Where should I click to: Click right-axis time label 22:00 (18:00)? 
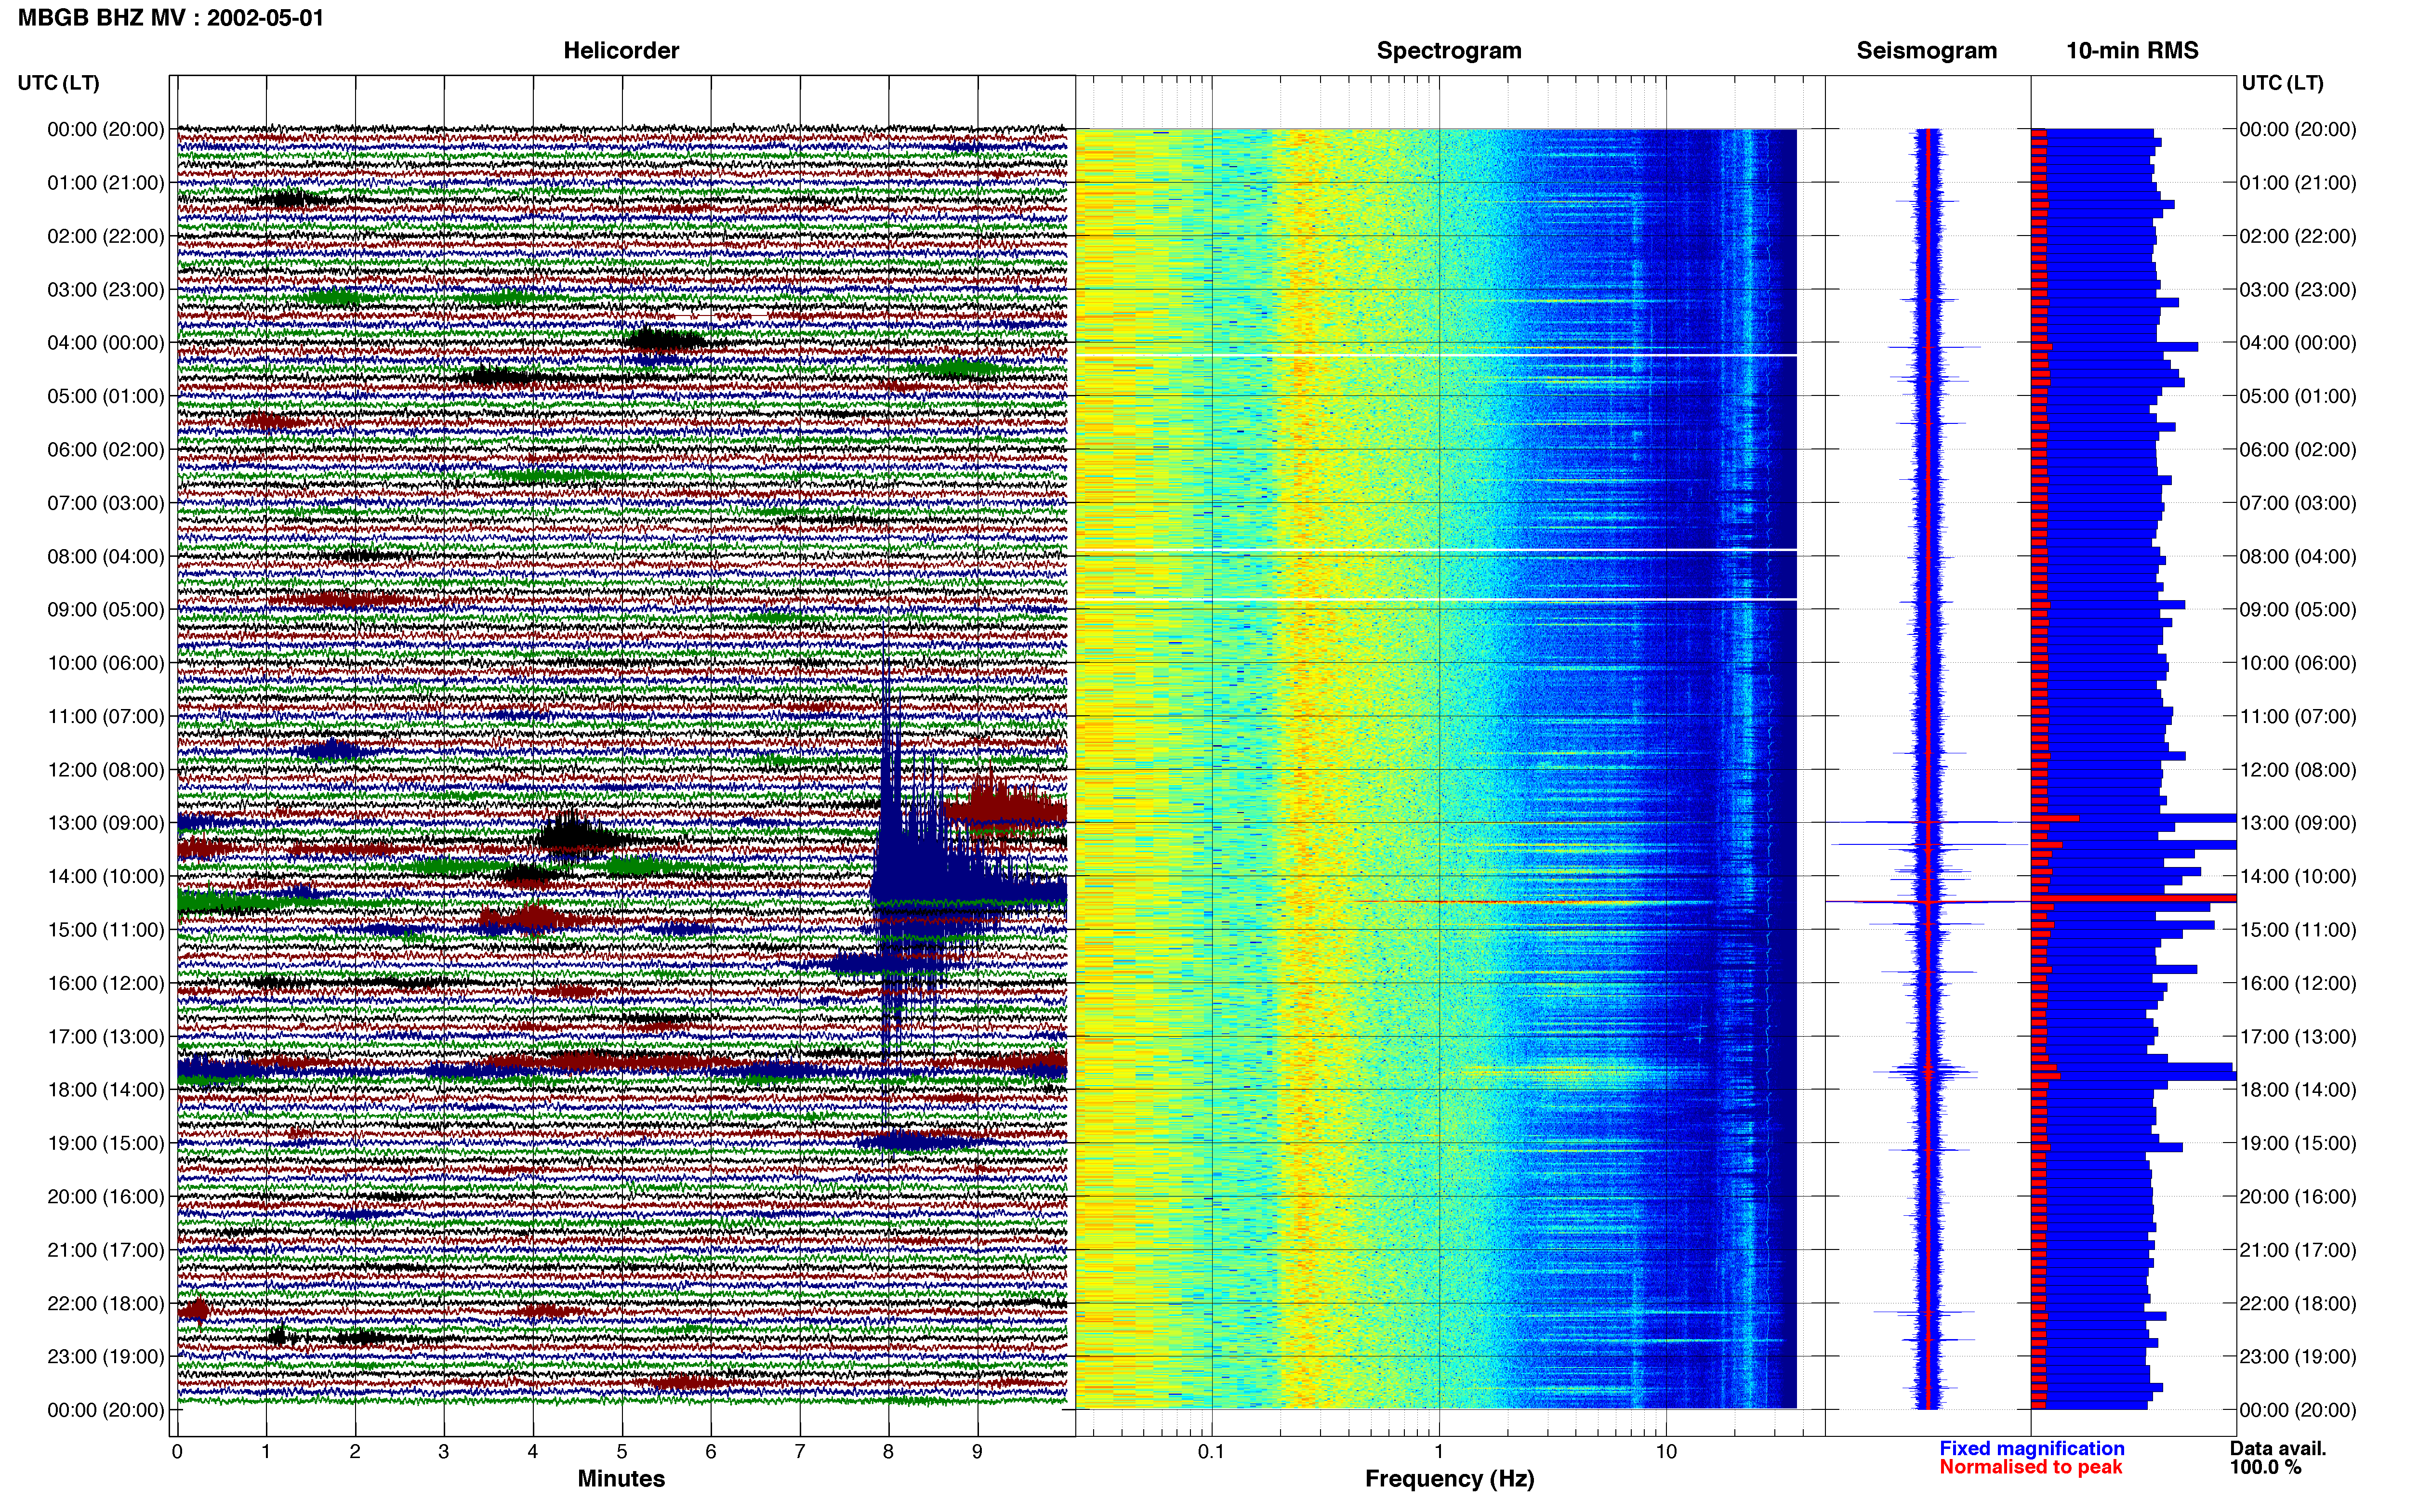tap(2298, 1303)
